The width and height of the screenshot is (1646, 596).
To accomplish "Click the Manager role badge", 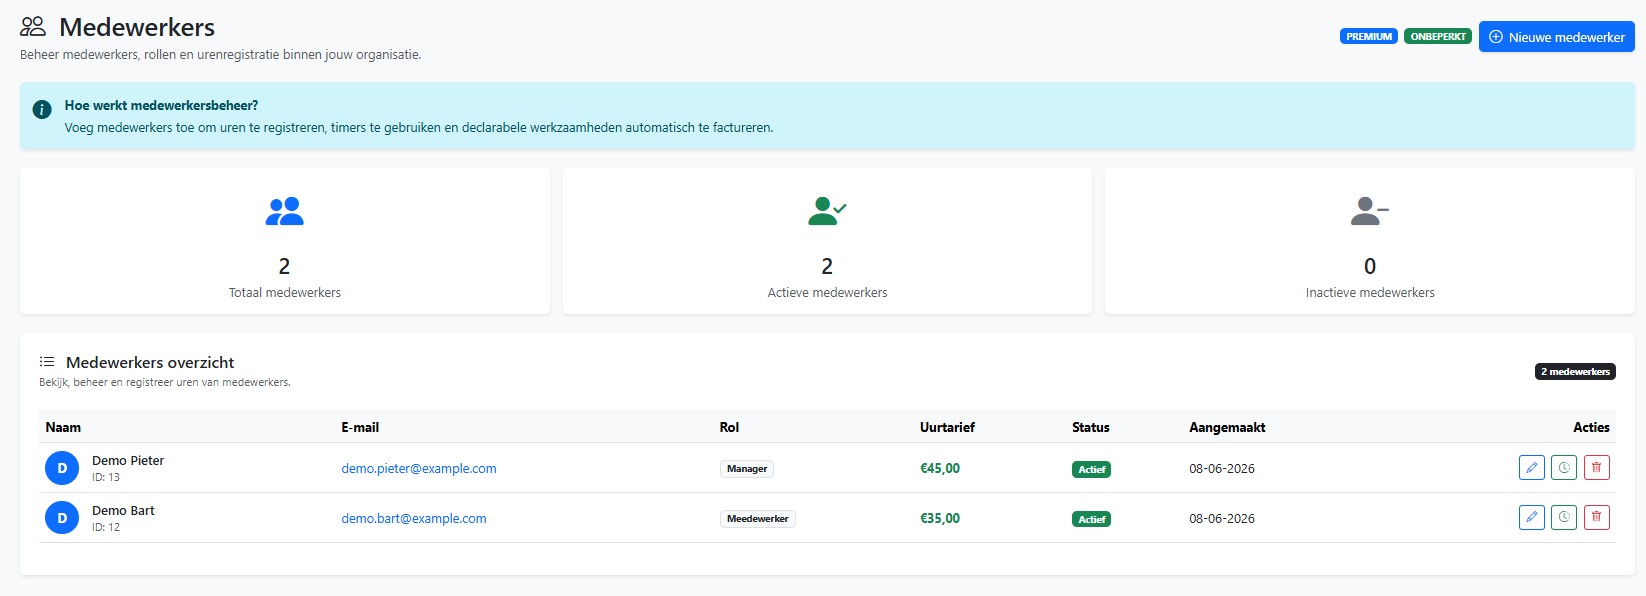I will [x=747, y=469].
